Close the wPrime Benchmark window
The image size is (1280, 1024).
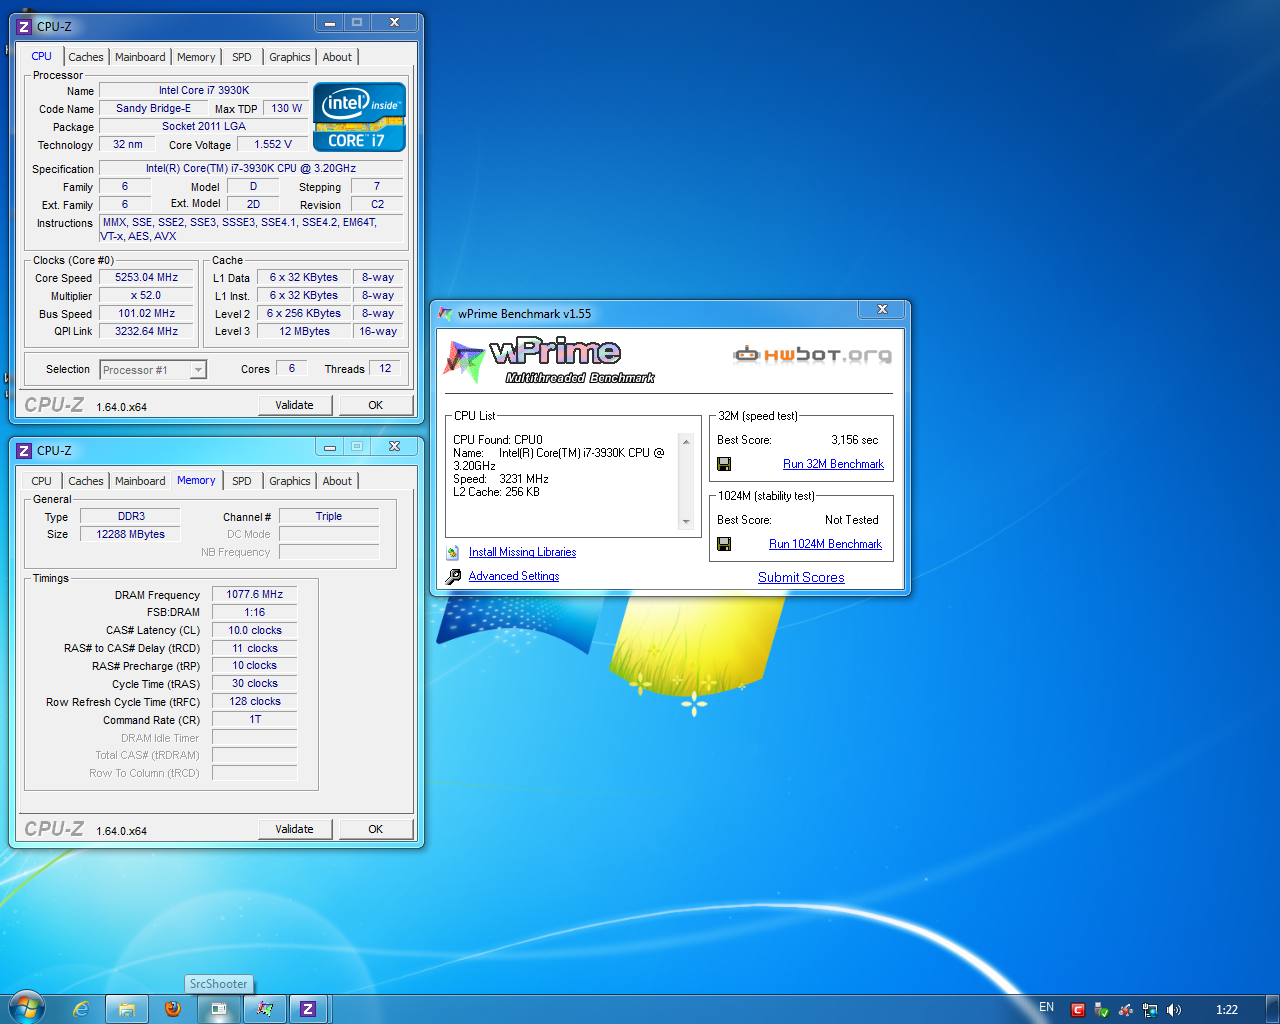click(882, 310)
